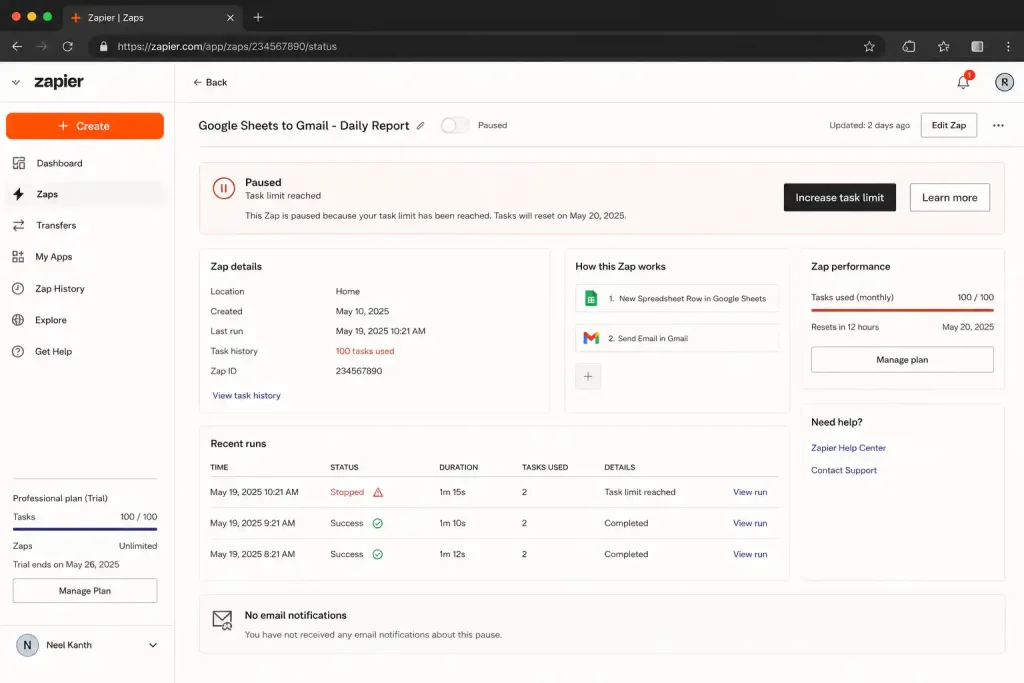Click the Edit Zap button
Image resolution: width=1024 pixels, height=683 pixels.
(x=948, y=125)
